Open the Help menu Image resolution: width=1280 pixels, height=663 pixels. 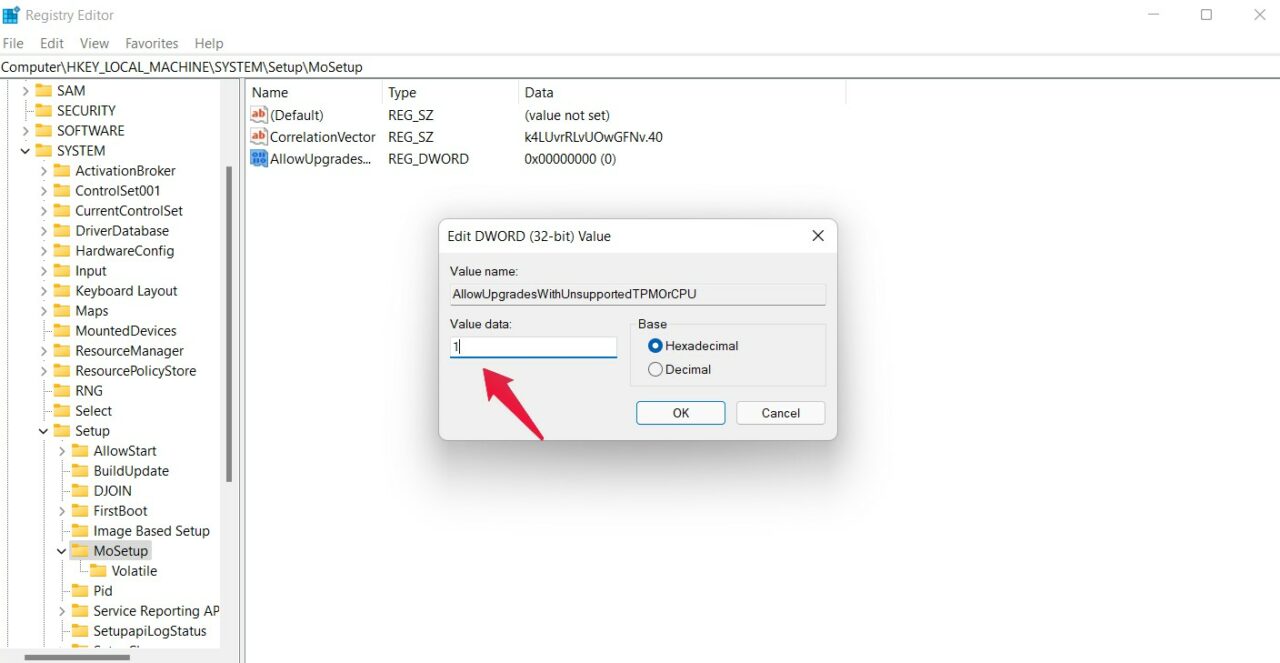(209, 43)
